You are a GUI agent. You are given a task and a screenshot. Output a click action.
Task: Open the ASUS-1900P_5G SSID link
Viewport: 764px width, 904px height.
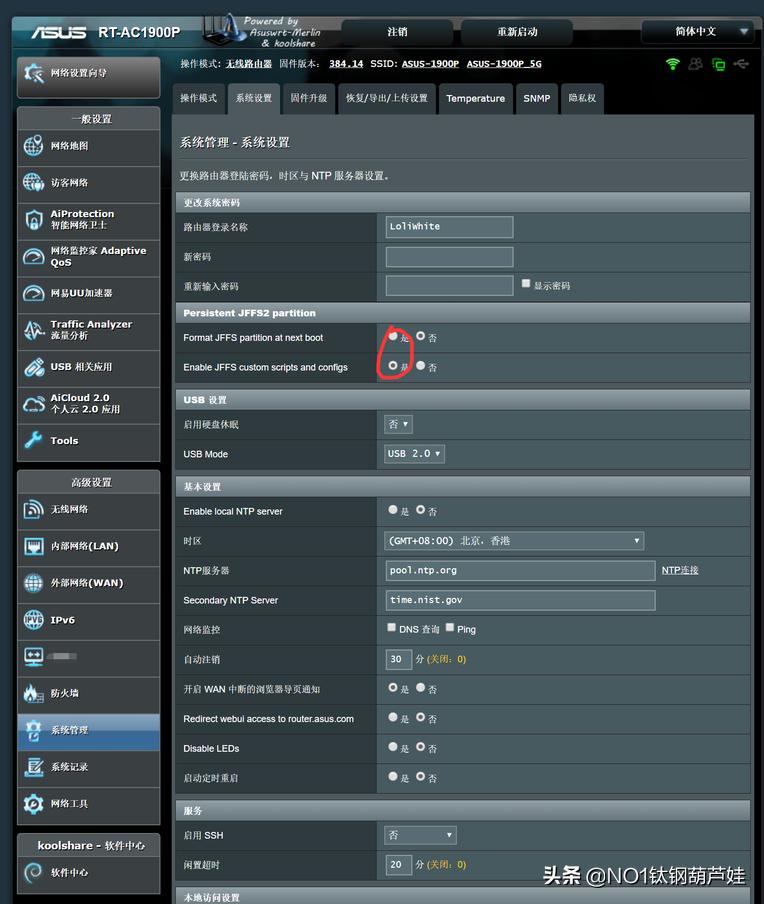(x=504, y=63)
